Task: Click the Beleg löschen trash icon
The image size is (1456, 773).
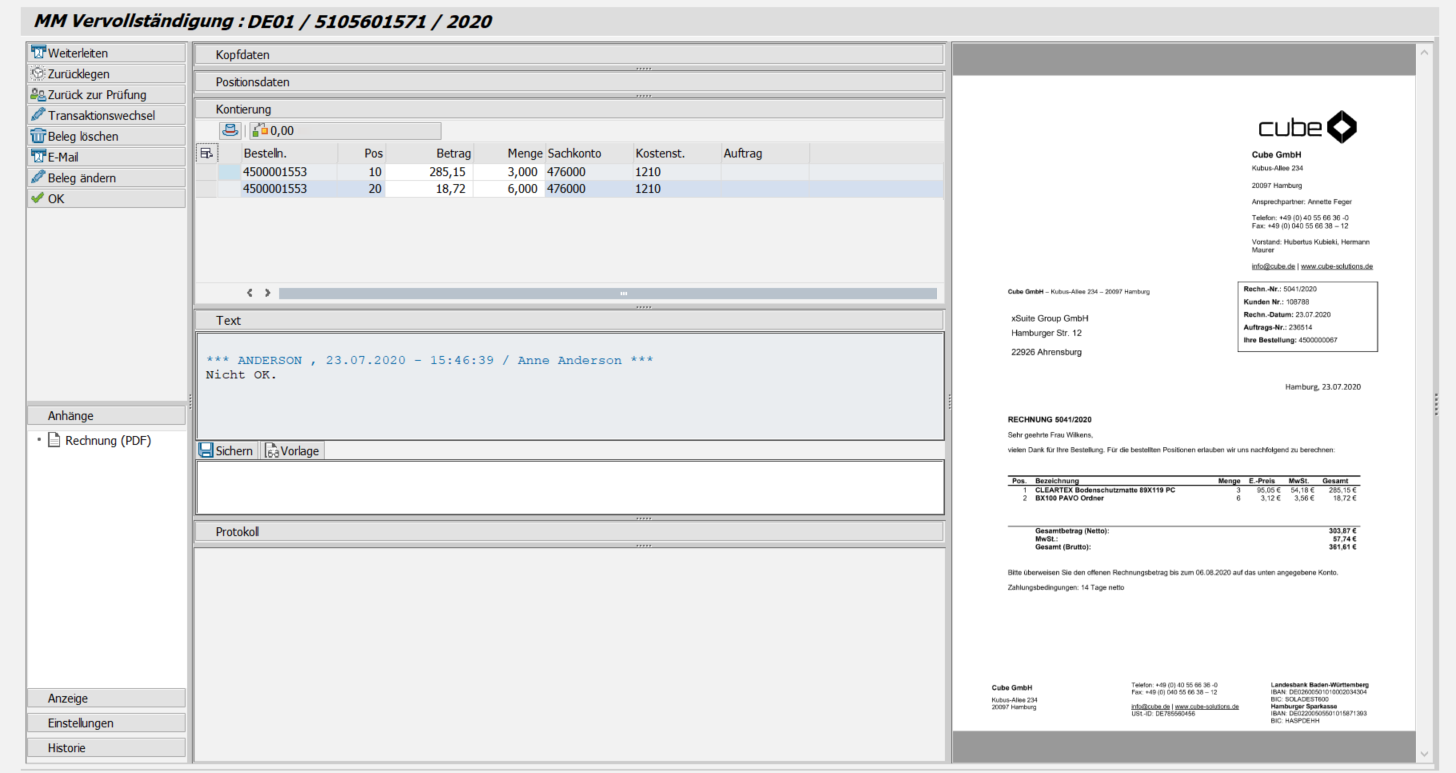Action: click(x=38, y=135)
